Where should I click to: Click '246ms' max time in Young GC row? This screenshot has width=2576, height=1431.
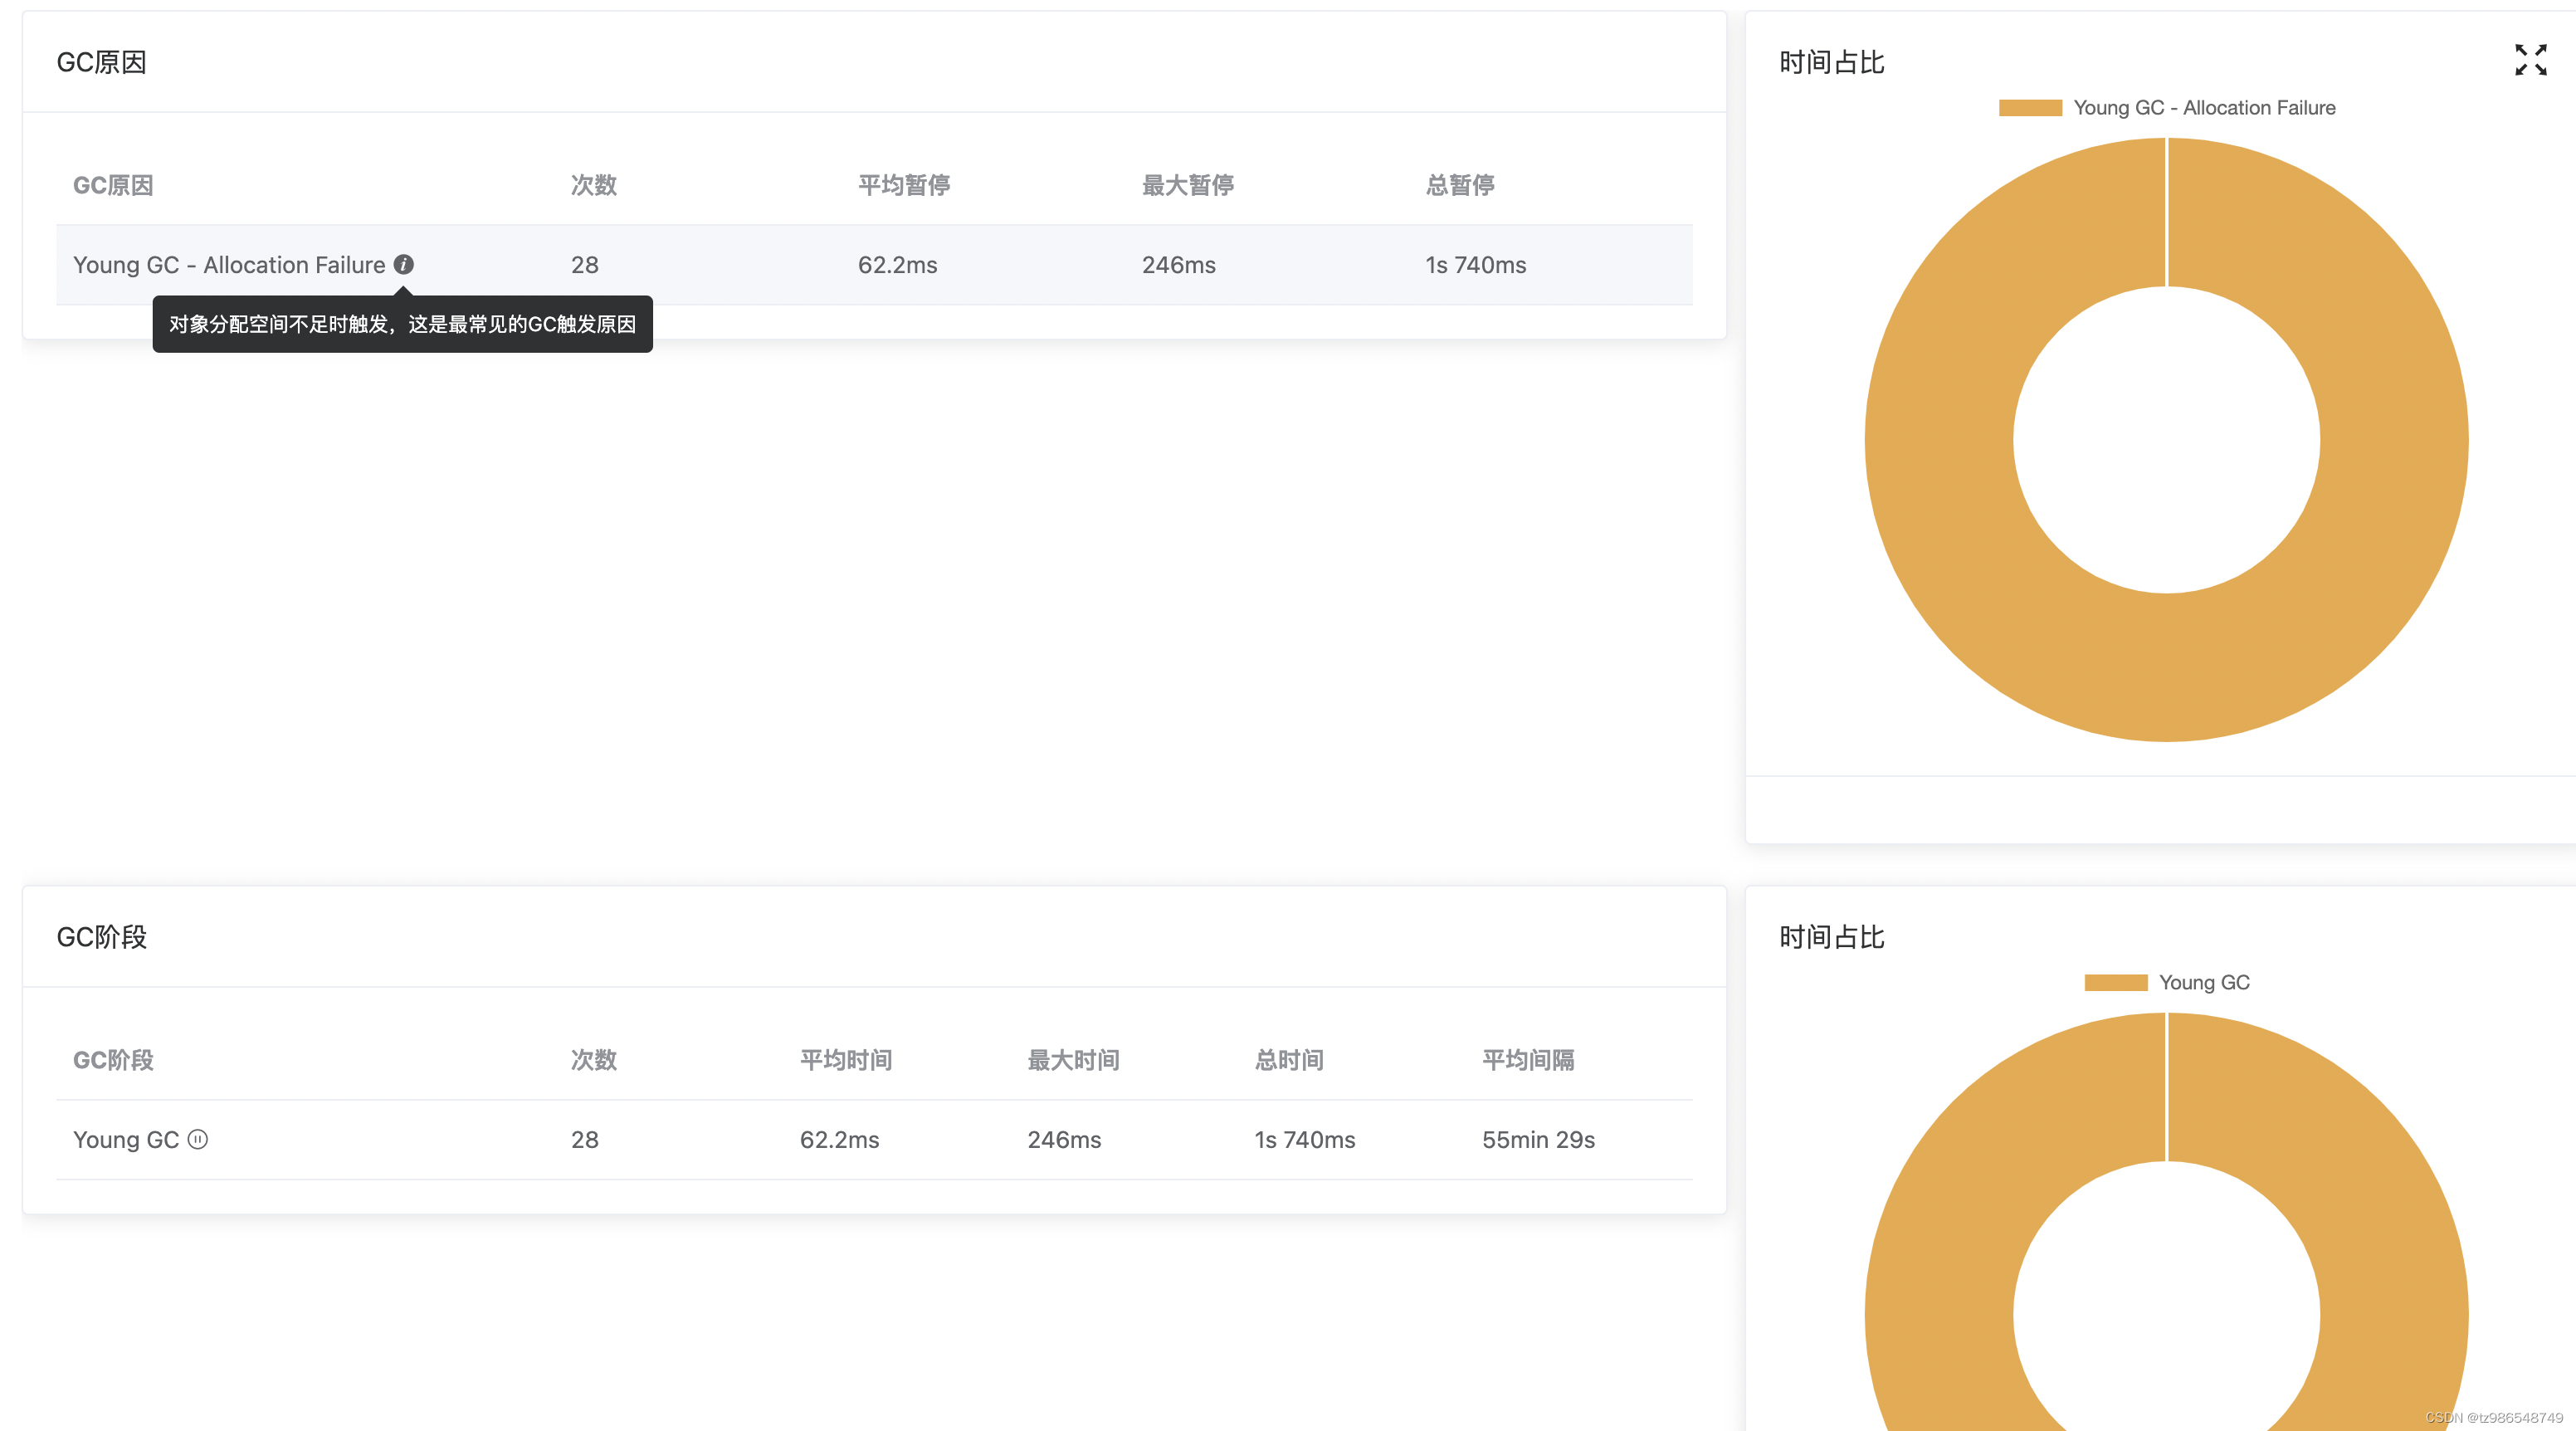(x=1065, y=1140)
